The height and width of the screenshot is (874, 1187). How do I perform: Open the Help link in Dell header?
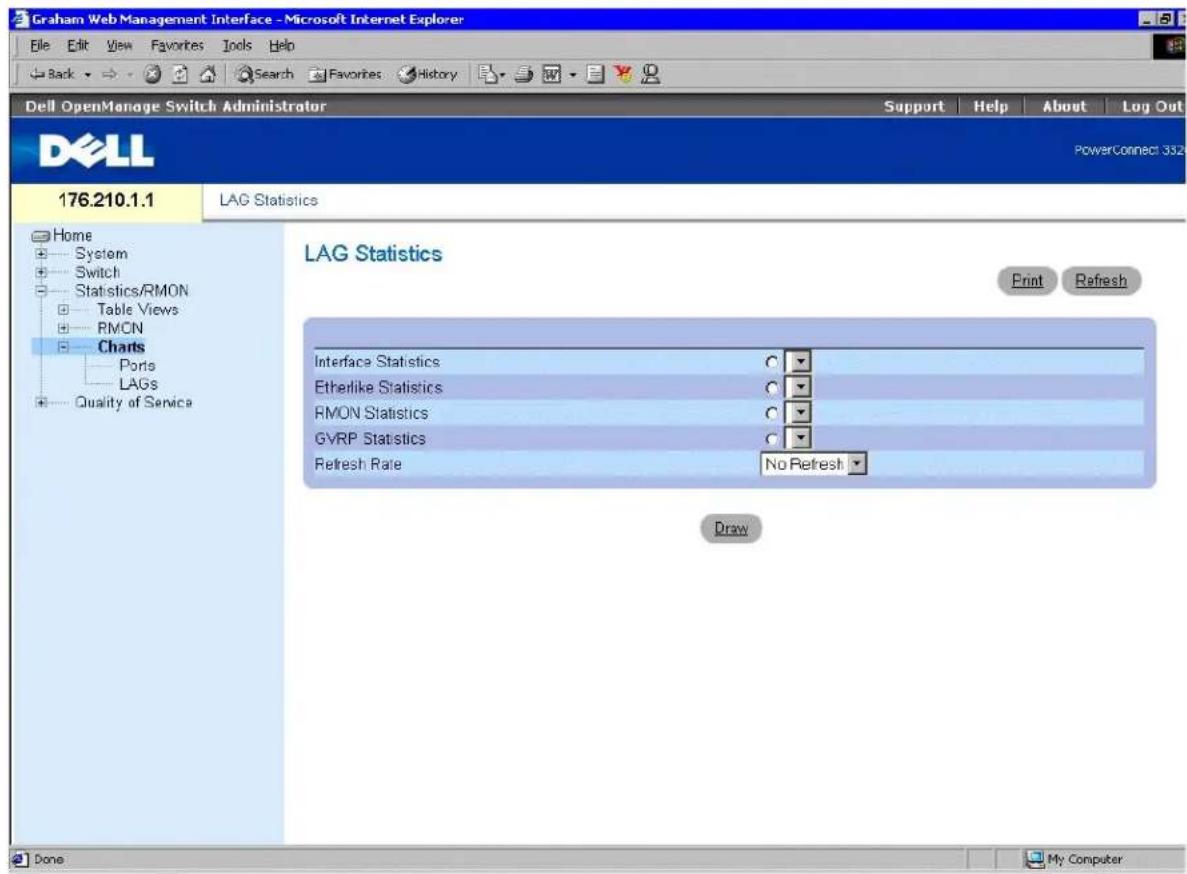tap(990, 107)
